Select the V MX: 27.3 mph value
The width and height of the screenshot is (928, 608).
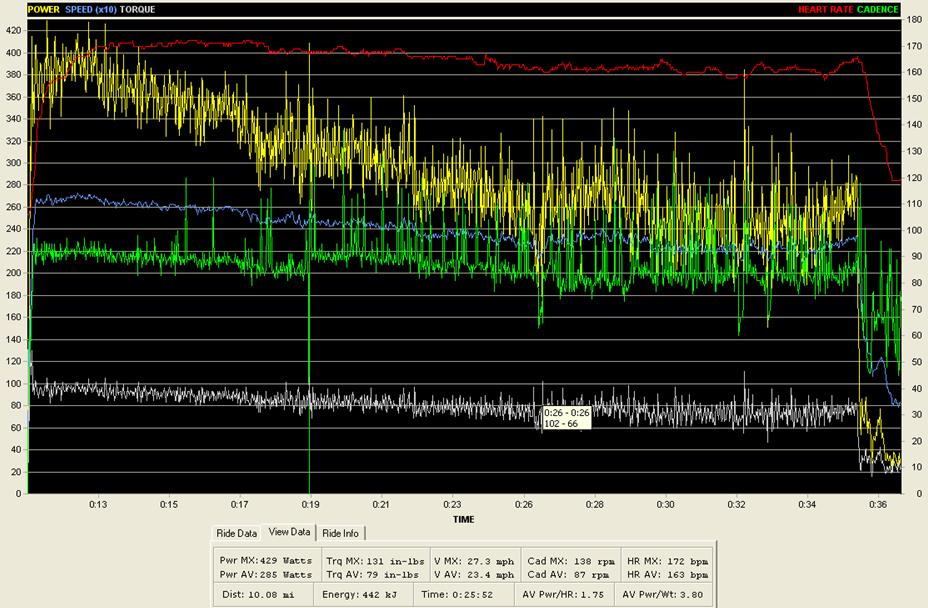[x=473, y=561]
